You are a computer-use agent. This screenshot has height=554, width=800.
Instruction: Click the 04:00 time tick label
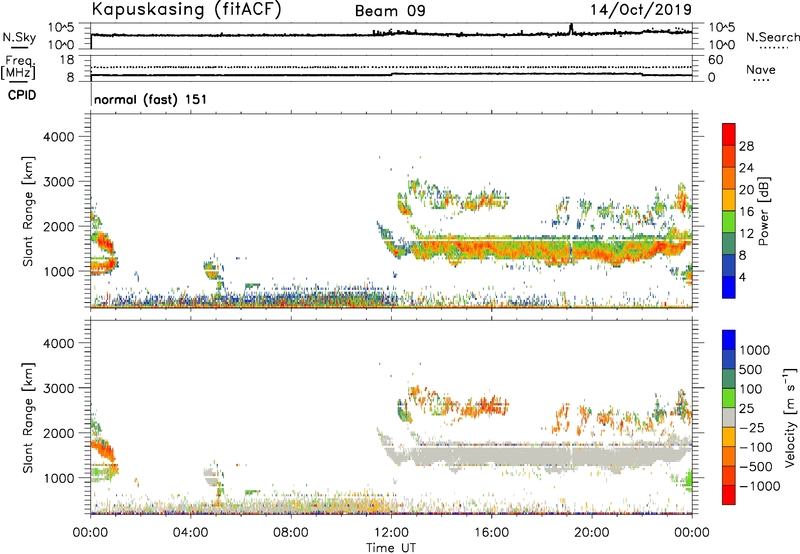click(190, 533)
